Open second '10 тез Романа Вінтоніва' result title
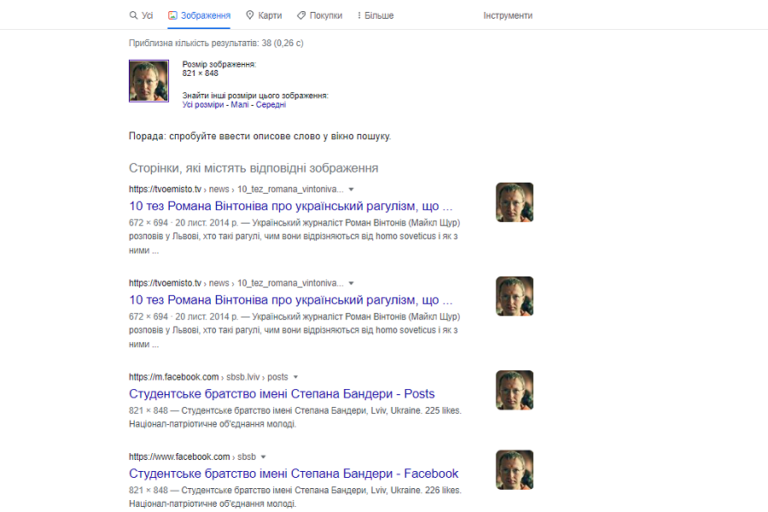The width and height of the screenshot is (768, 512). tap(290, 300)
